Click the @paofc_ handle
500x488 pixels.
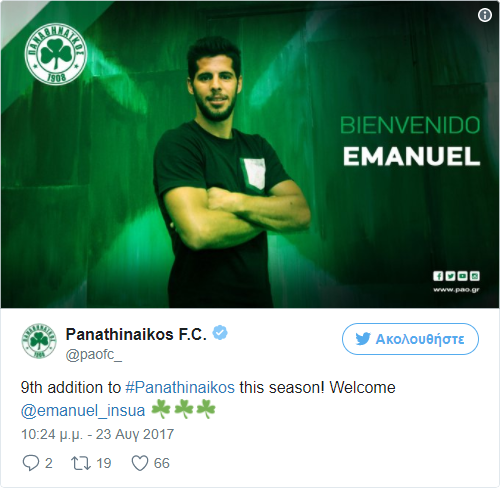pyautogui.click(x=94, y=355)
